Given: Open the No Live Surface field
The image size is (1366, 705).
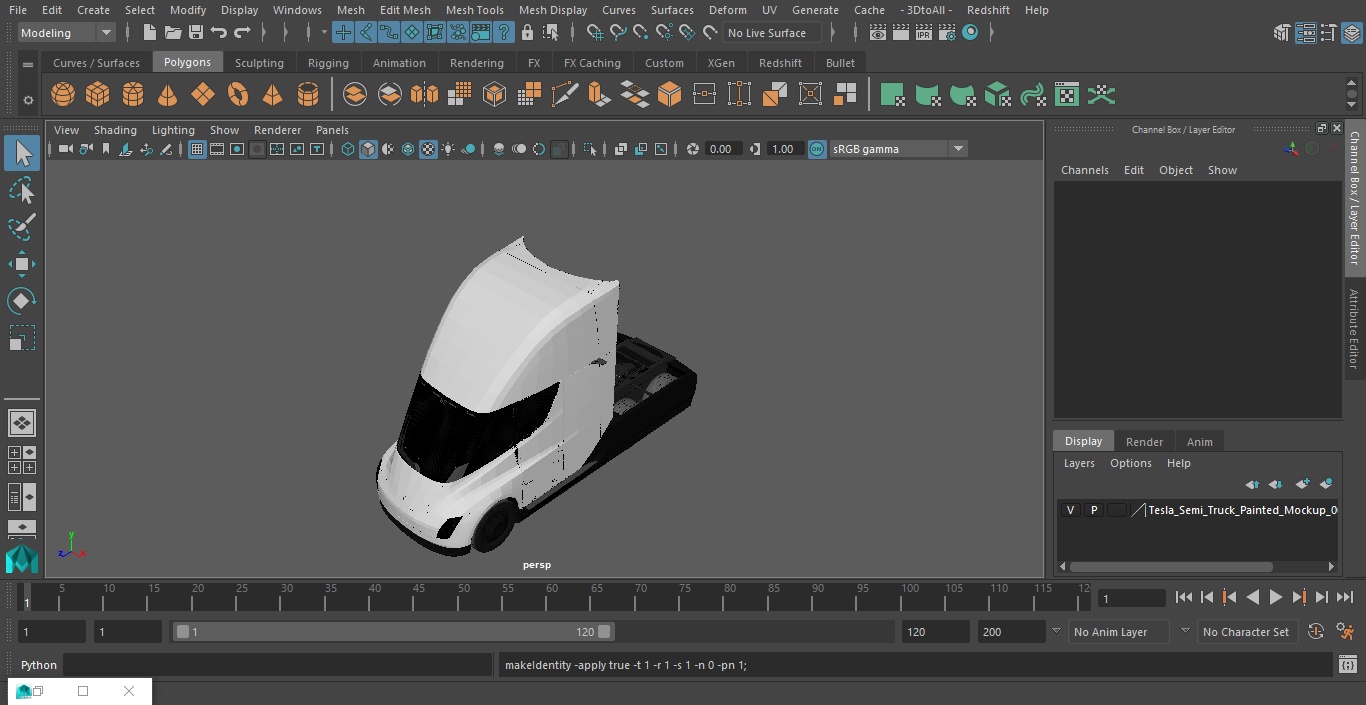Looking at the screenshot, I should coord(771,33).
